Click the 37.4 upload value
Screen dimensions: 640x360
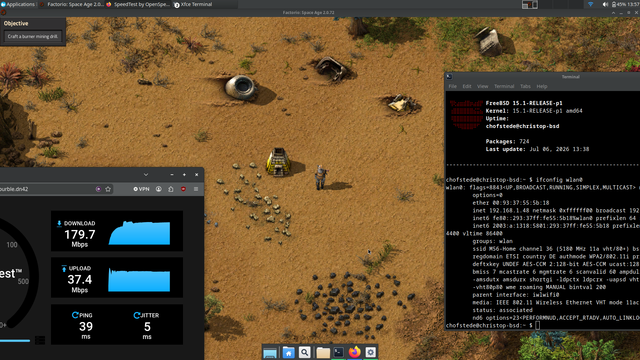tap(80, 280)
